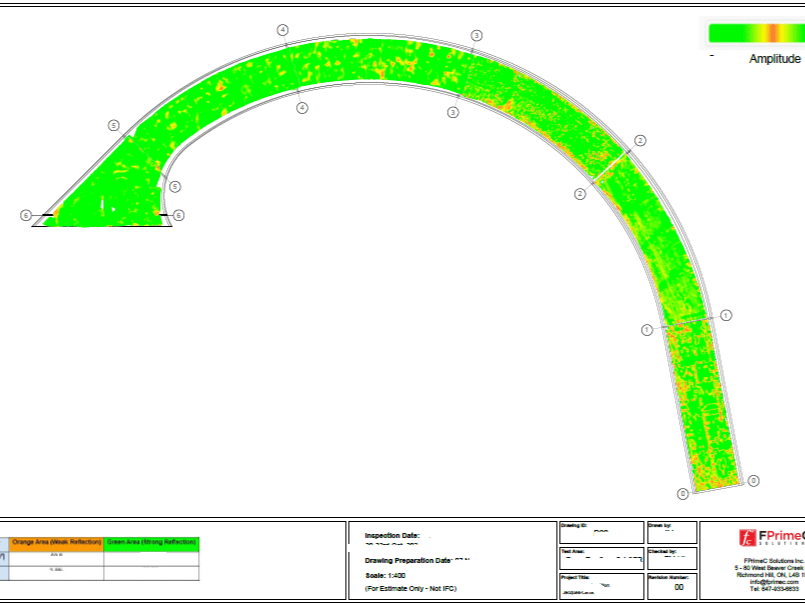The image size is (805, 604).
Task: Click circled marker 5 on the left
Action: pyautogui.click(x=113, y=124)
